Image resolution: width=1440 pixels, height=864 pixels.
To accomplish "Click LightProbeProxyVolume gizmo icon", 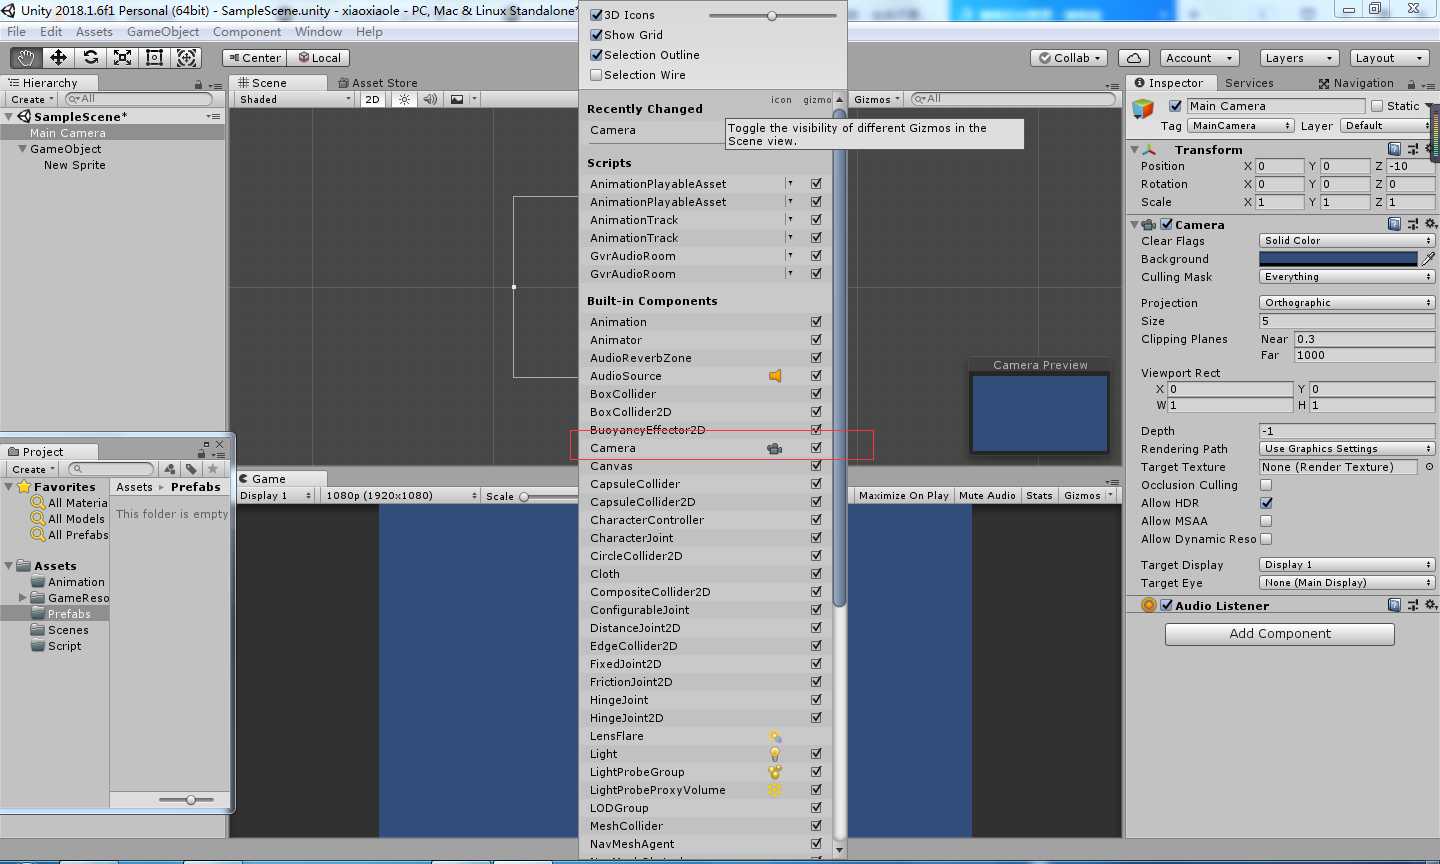I will click(774, 790).
